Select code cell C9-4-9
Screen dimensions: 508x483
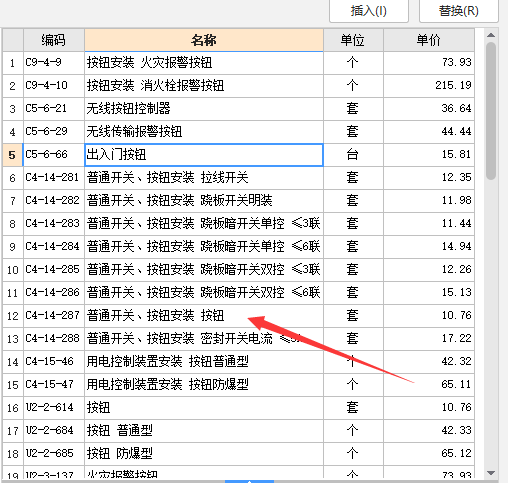[54, 63]
